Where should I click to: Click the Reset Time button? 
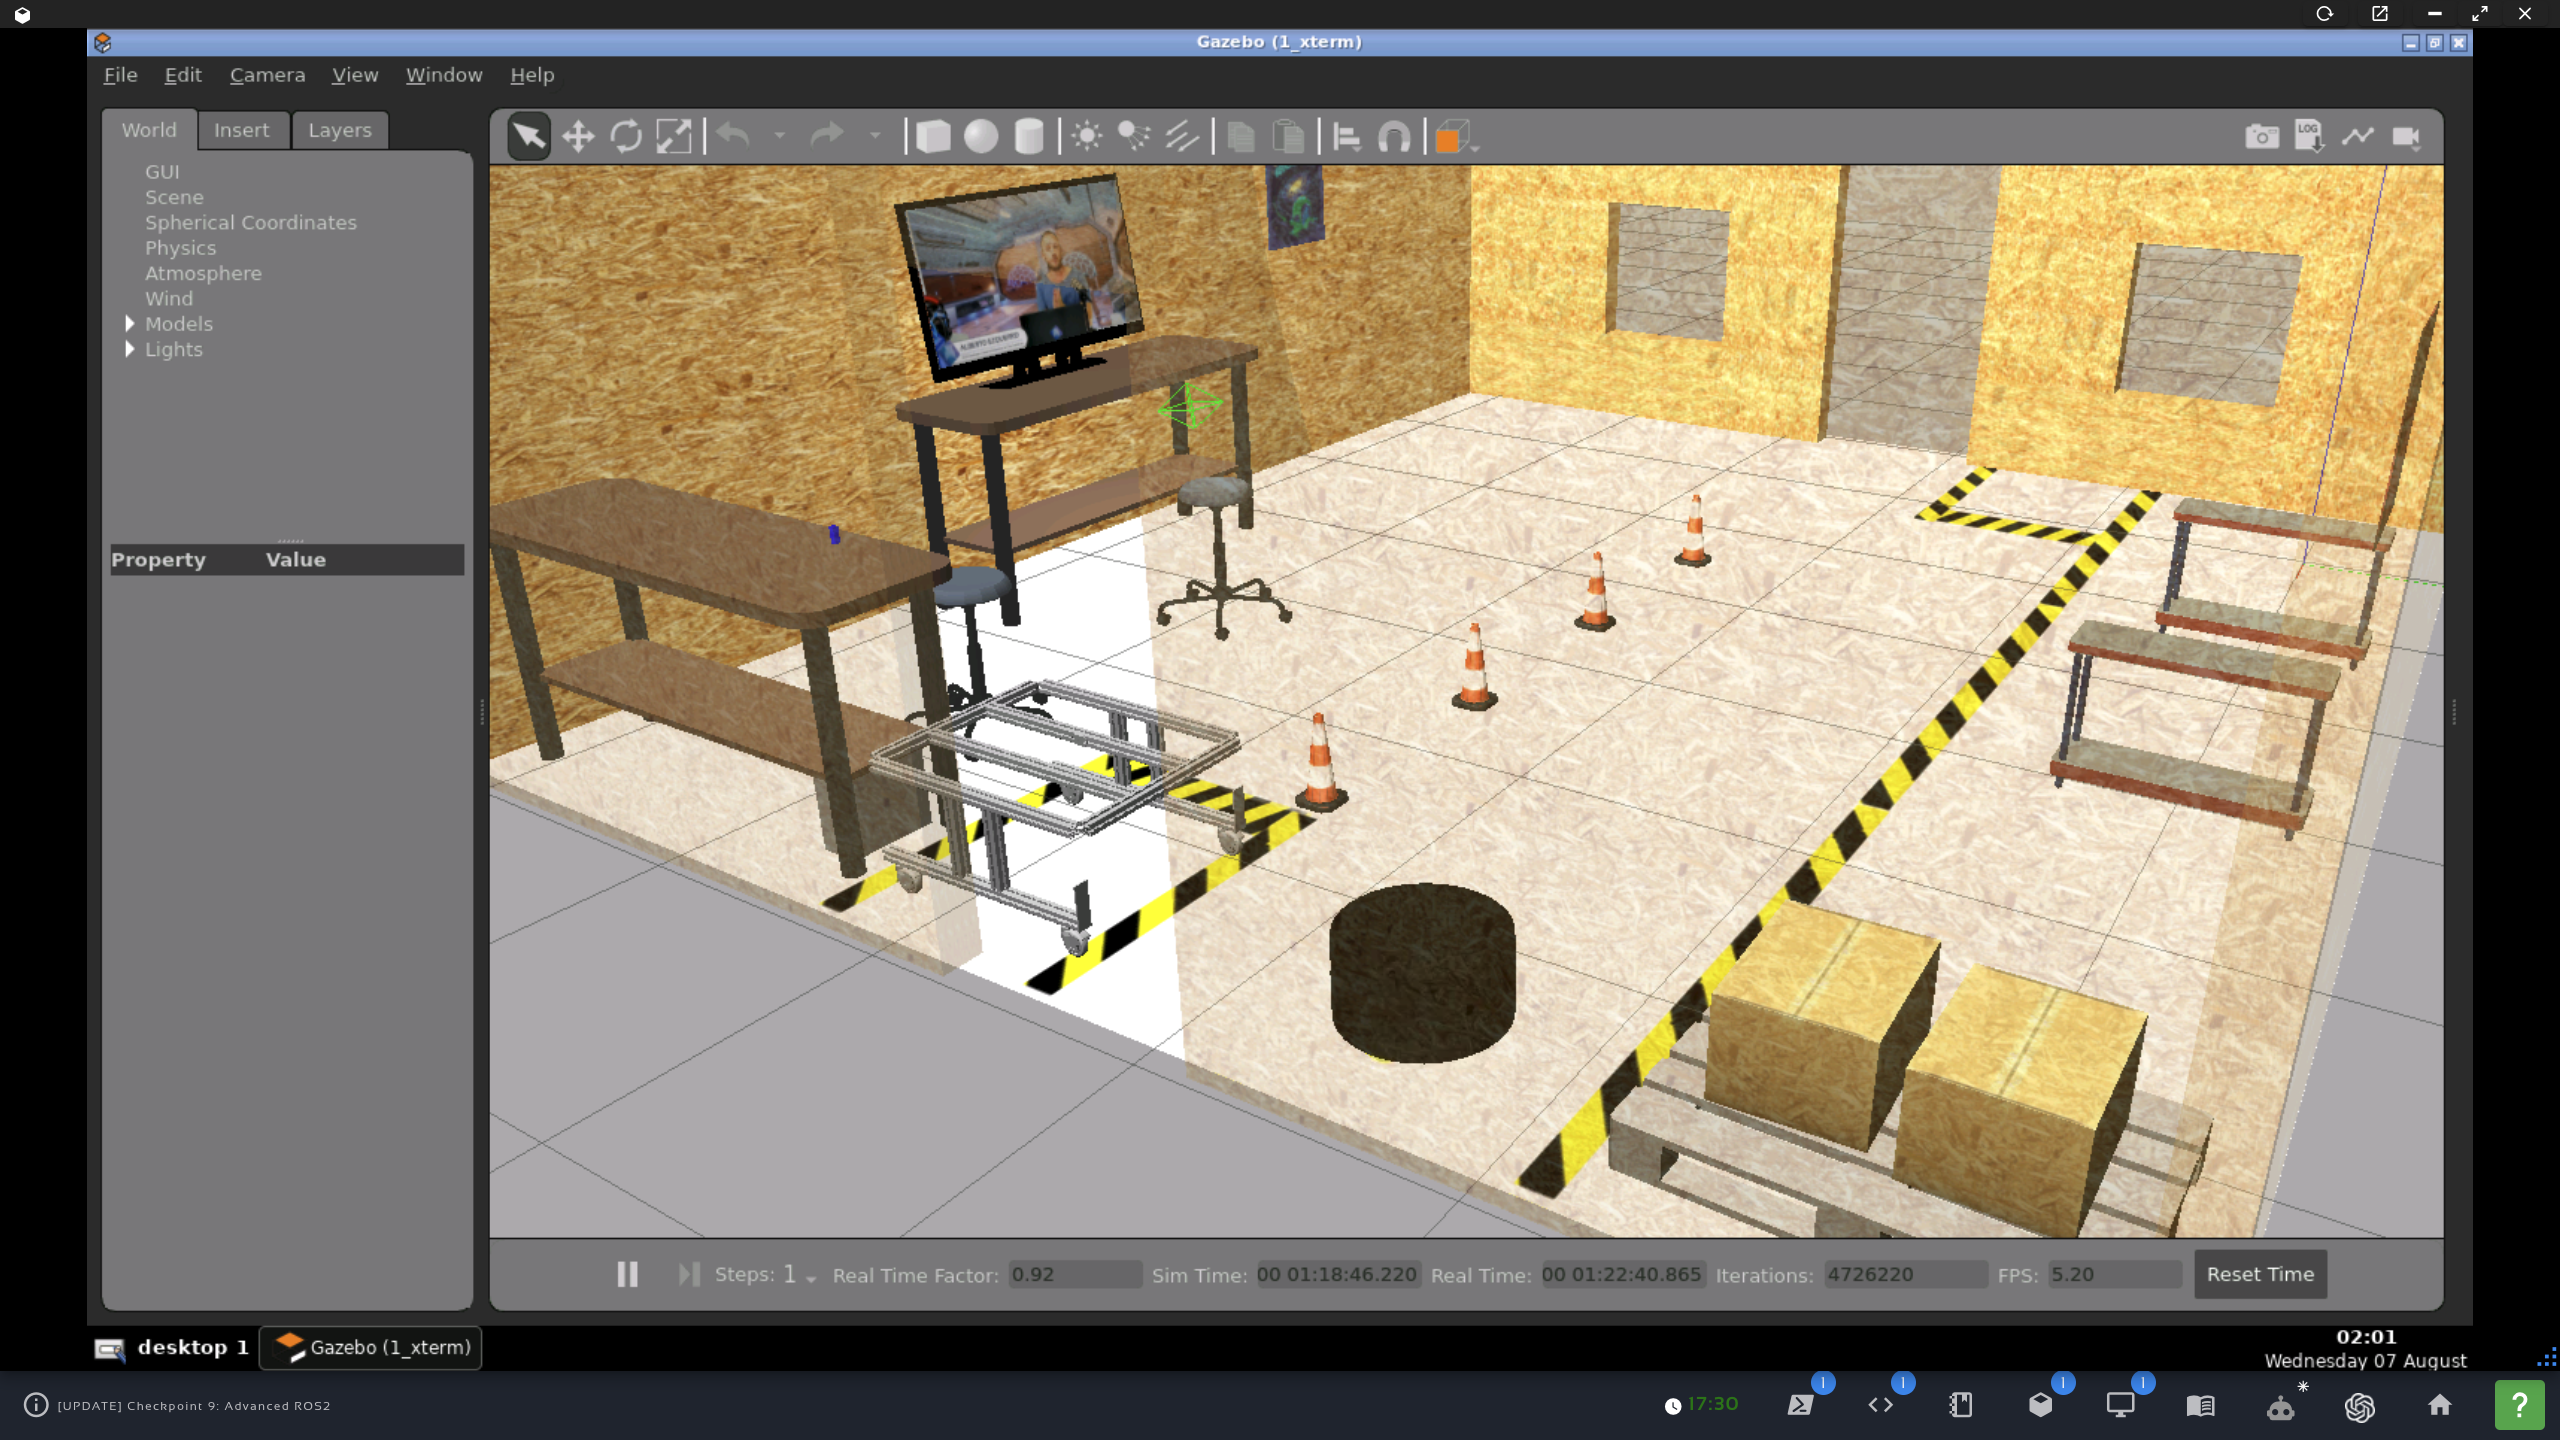pyautogui.click(x=2259, y=1273)
